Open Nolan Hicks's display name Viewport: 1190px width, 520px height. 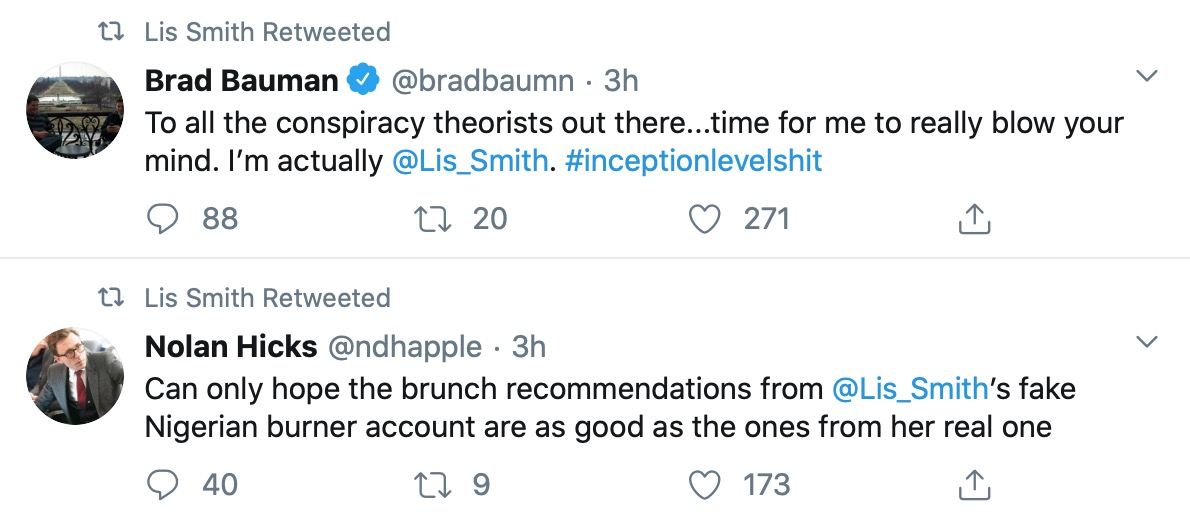[231, 347]
